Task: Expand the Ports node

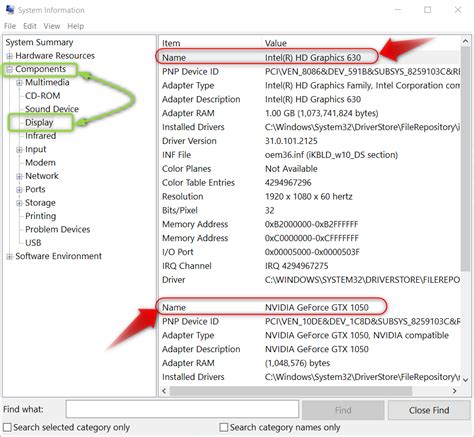Action: [19, 190]
